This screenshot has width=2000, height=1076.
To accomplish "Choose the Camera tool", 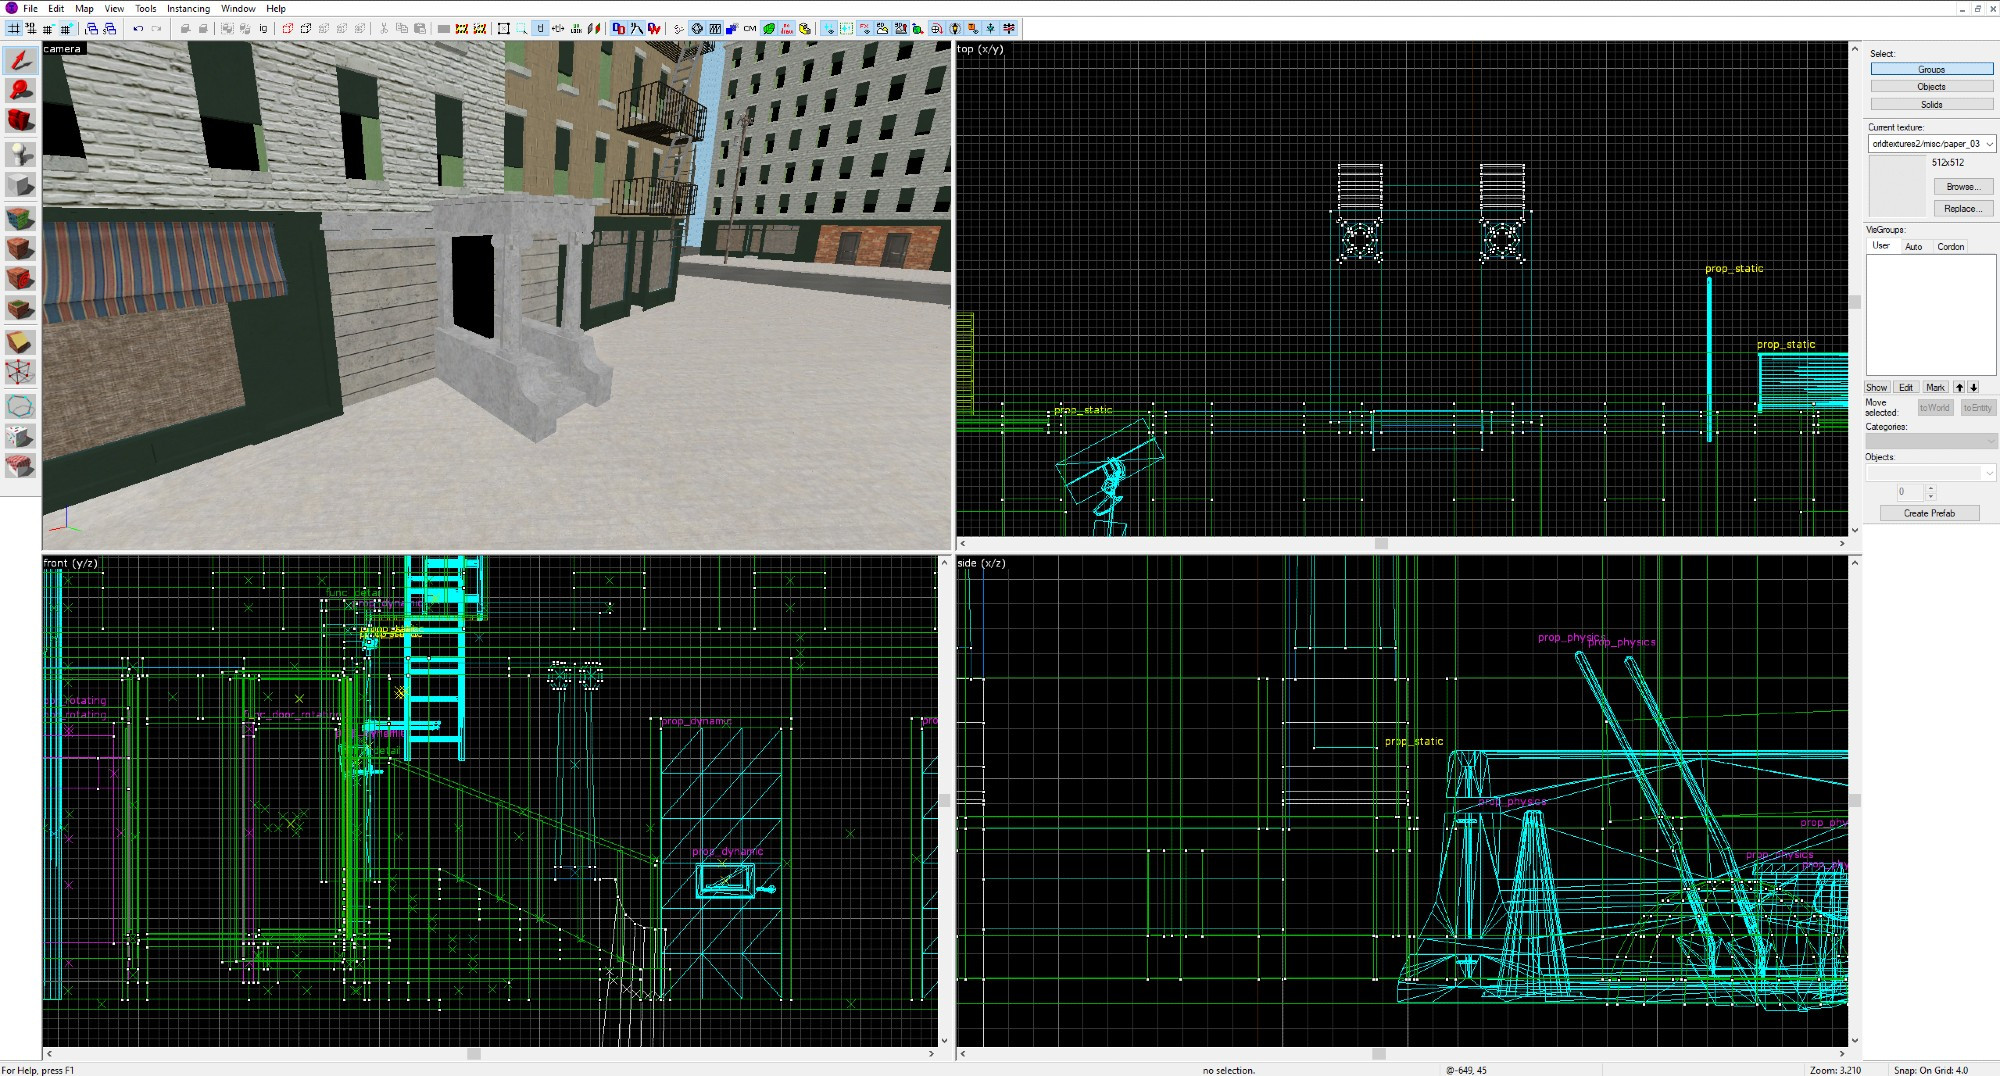I will (20, 122).
